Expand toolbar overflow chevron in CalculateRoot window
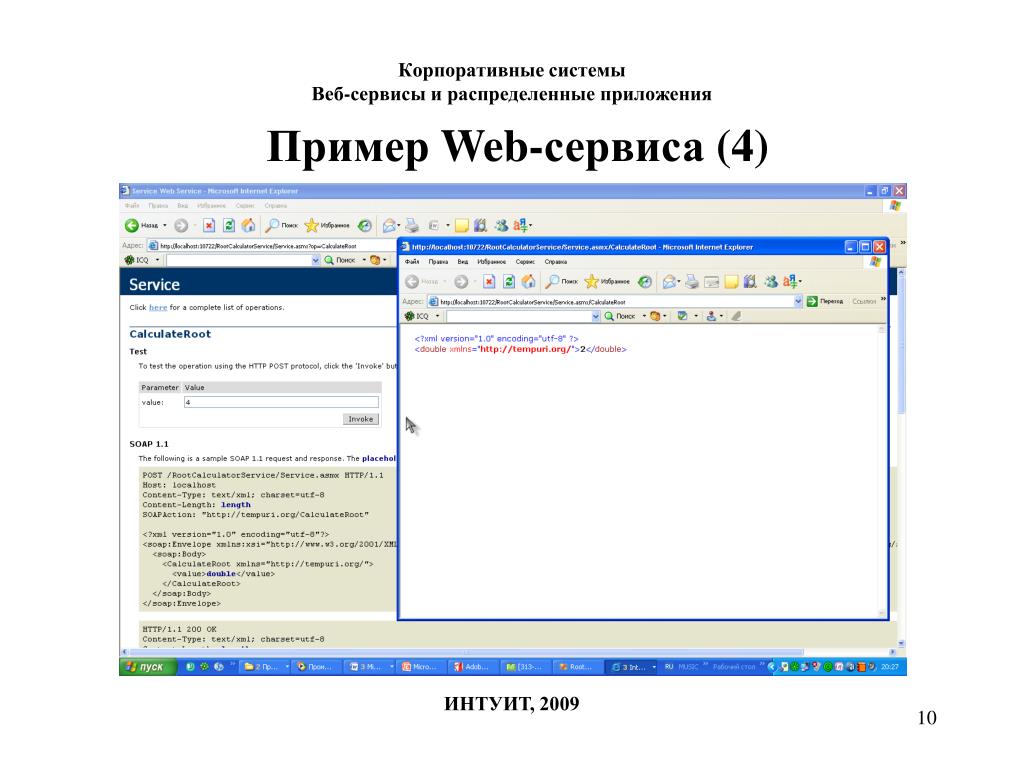This screenshot has width=1024, height=768. point(883,299)
